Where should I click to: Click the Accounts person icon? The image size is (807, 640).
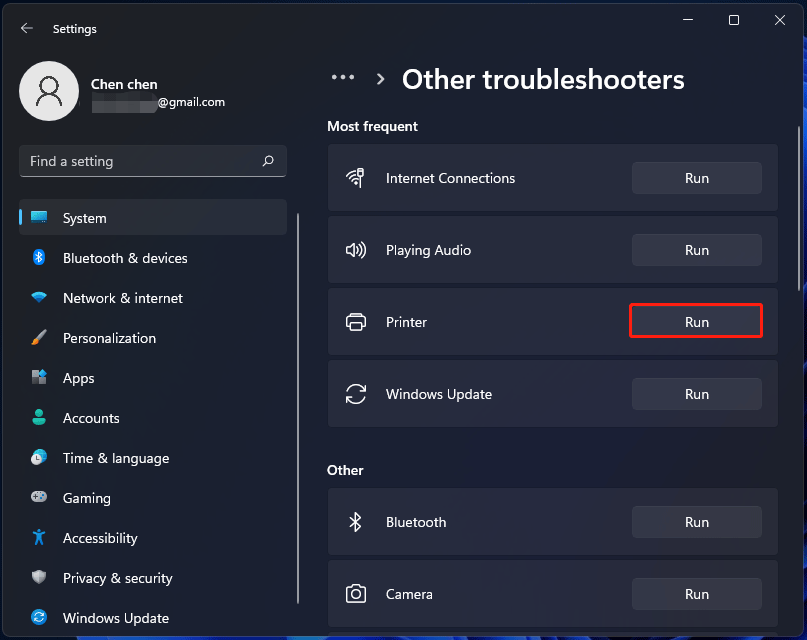pos(39,417)
